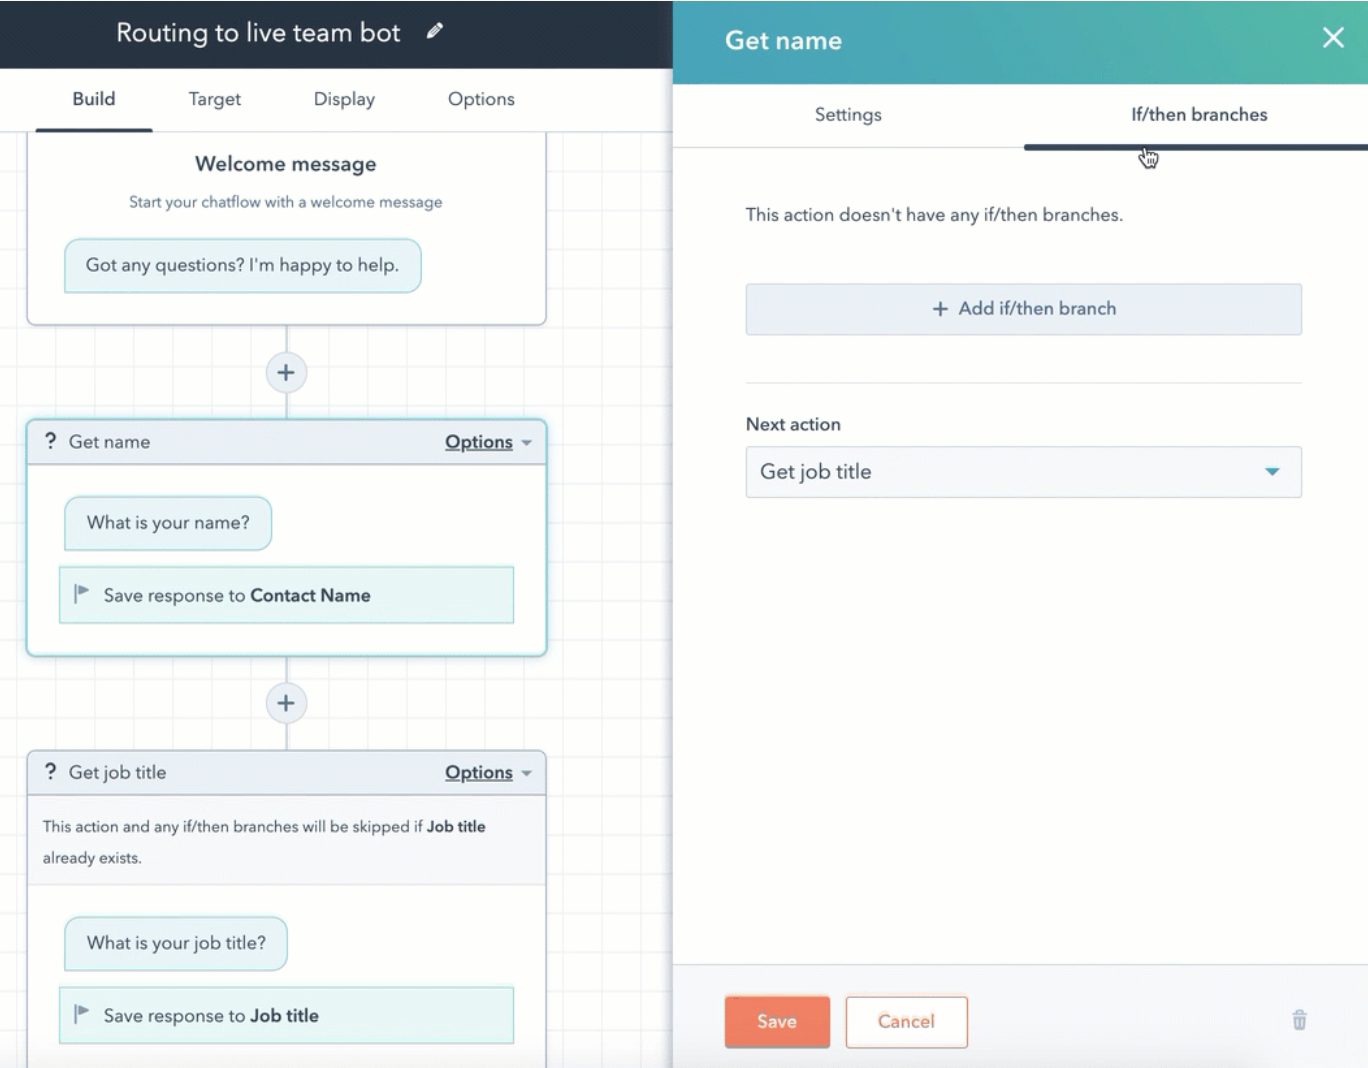Click the trash icon to delete action
This screenshot has height=1068, width=1368.
click(x=1299, y=1020)
